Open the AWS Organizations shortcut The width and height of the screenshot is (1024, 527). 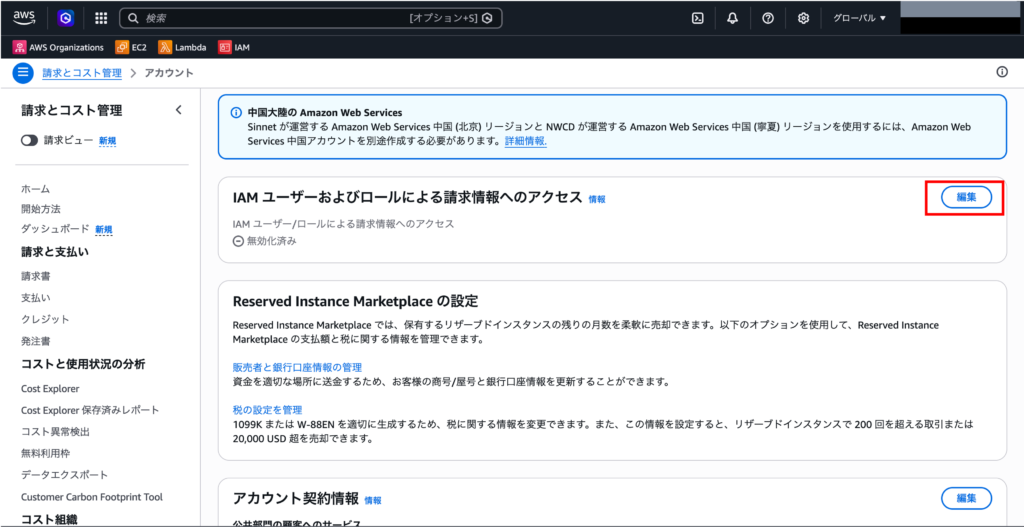click(x=59, y=47)
